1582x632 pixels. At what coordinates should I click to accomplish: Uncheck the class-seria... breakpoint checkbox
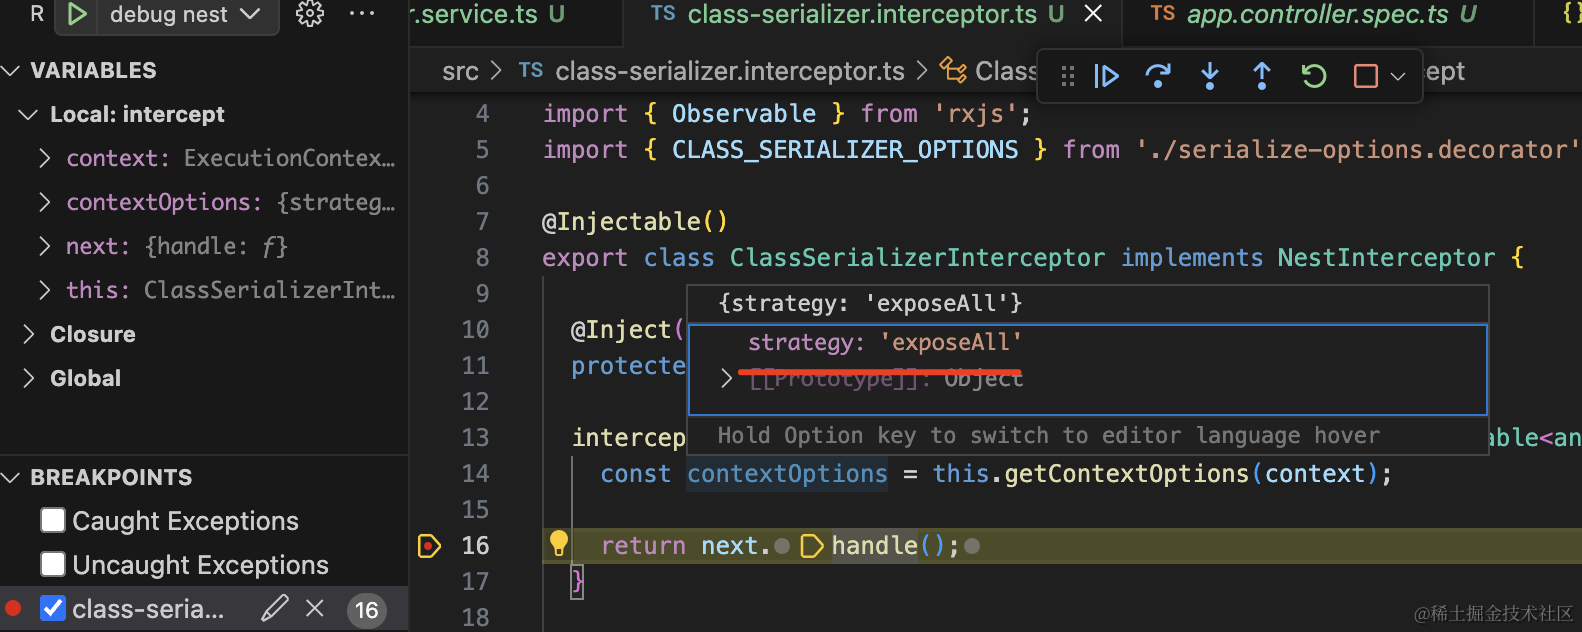tap(53, 608)
